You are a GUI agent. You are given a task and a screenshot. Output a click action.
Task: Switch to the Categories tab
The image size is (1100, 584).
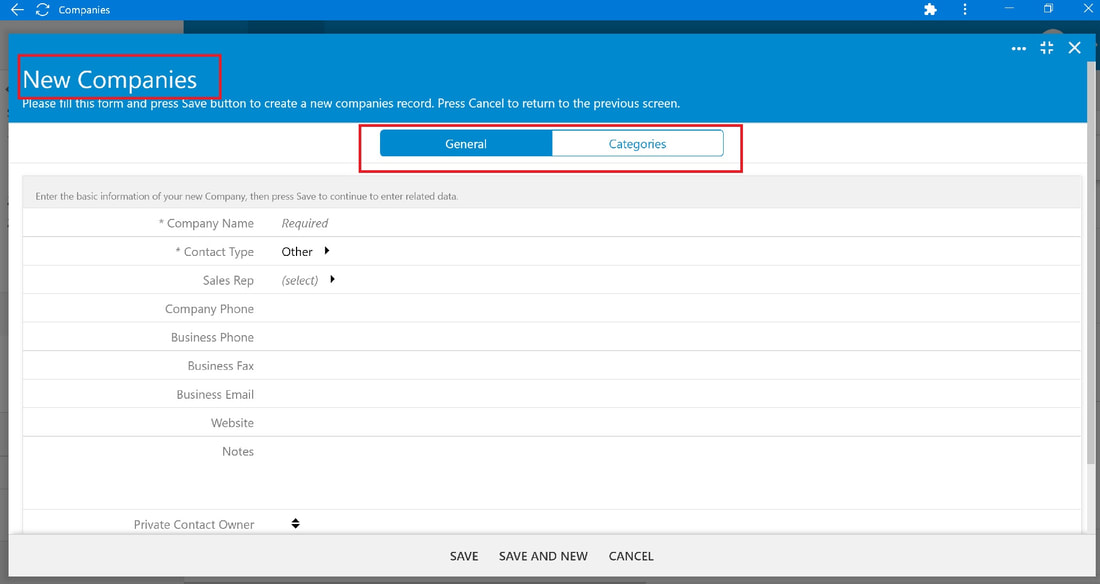(637, 143)
